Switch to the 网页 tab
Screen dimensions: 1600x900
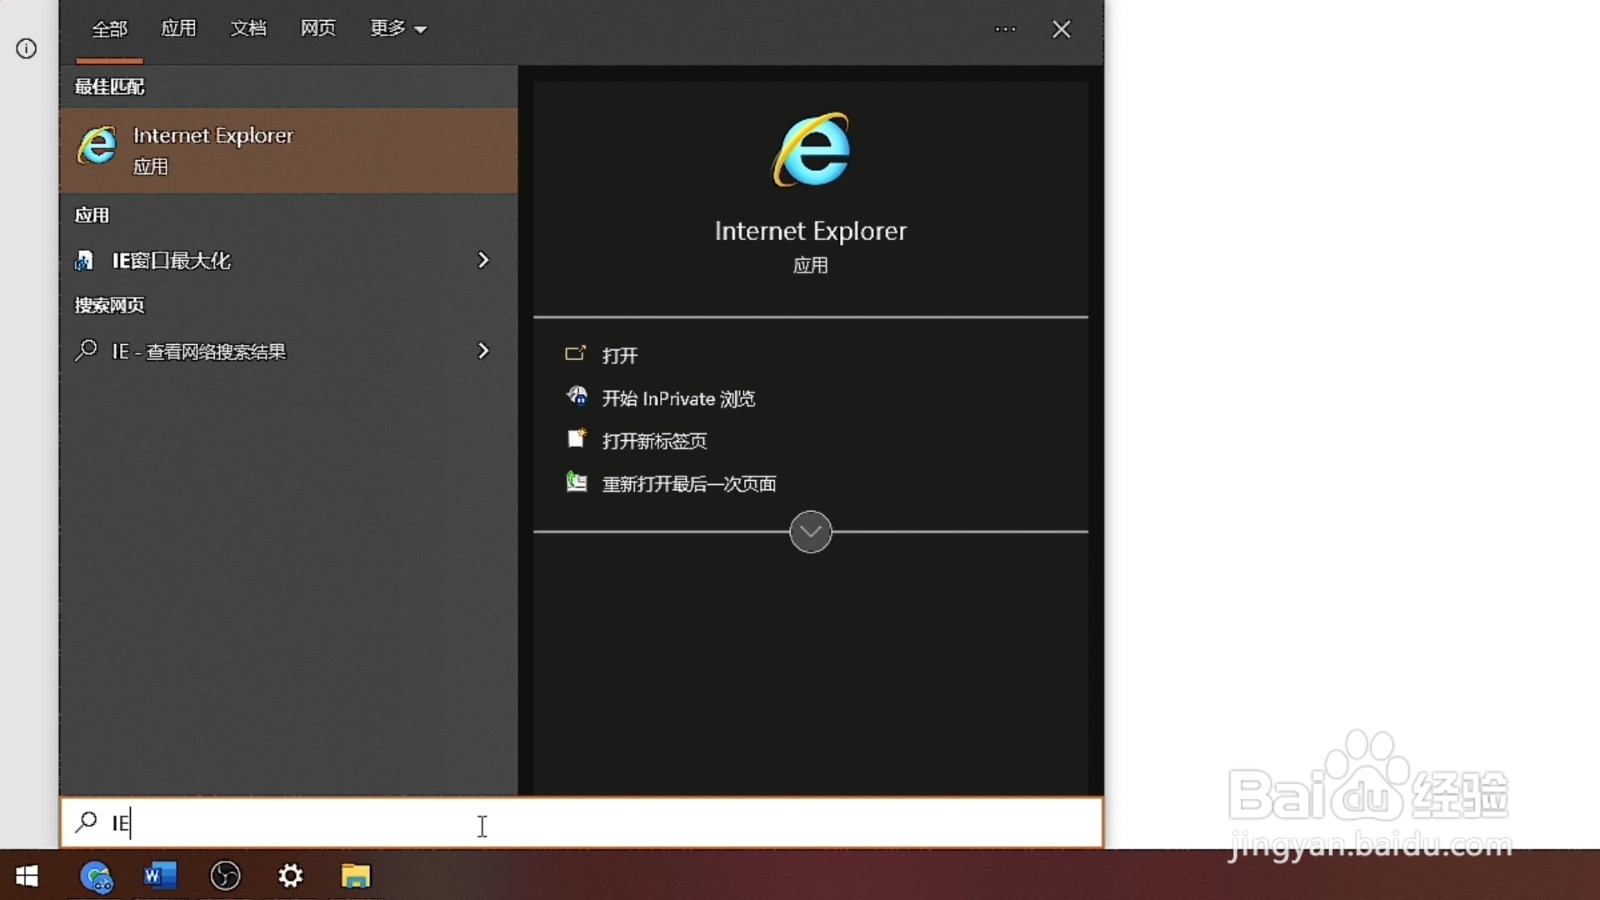click(x=318, y=29)
